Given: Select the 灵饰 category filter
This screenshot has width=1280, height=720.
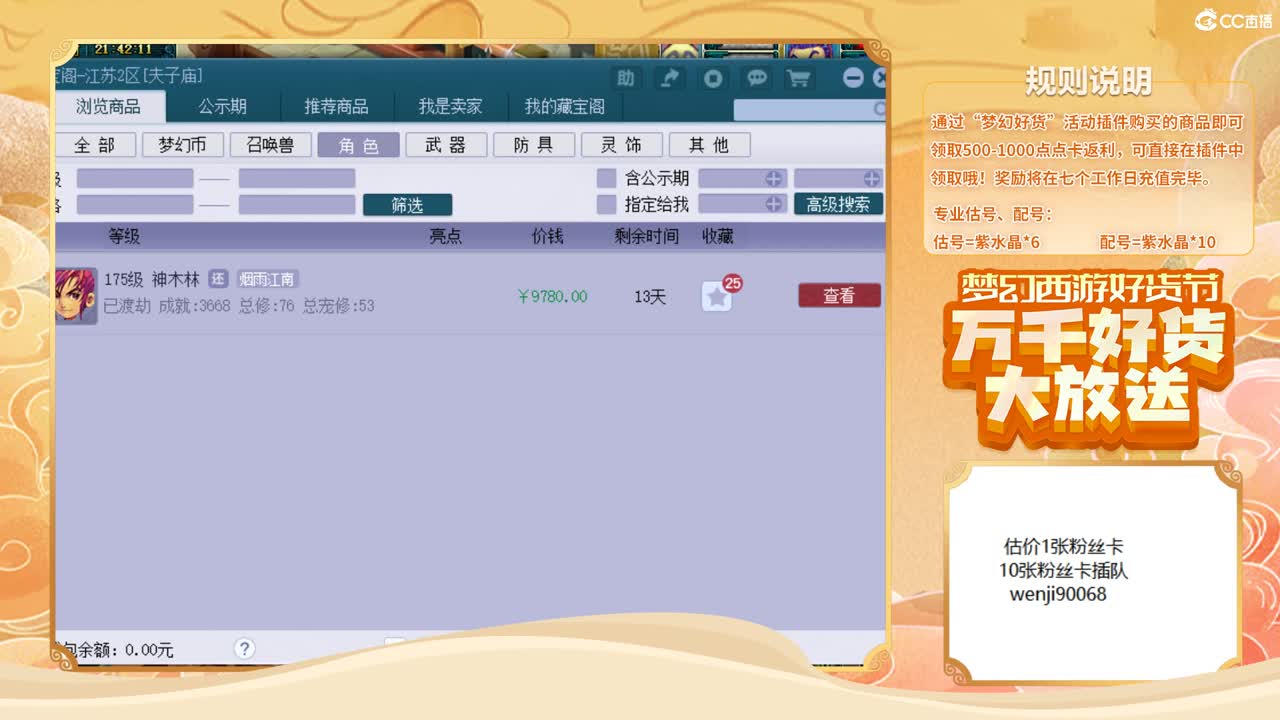Looking at the screenshot, I should [x=621, y=145].
